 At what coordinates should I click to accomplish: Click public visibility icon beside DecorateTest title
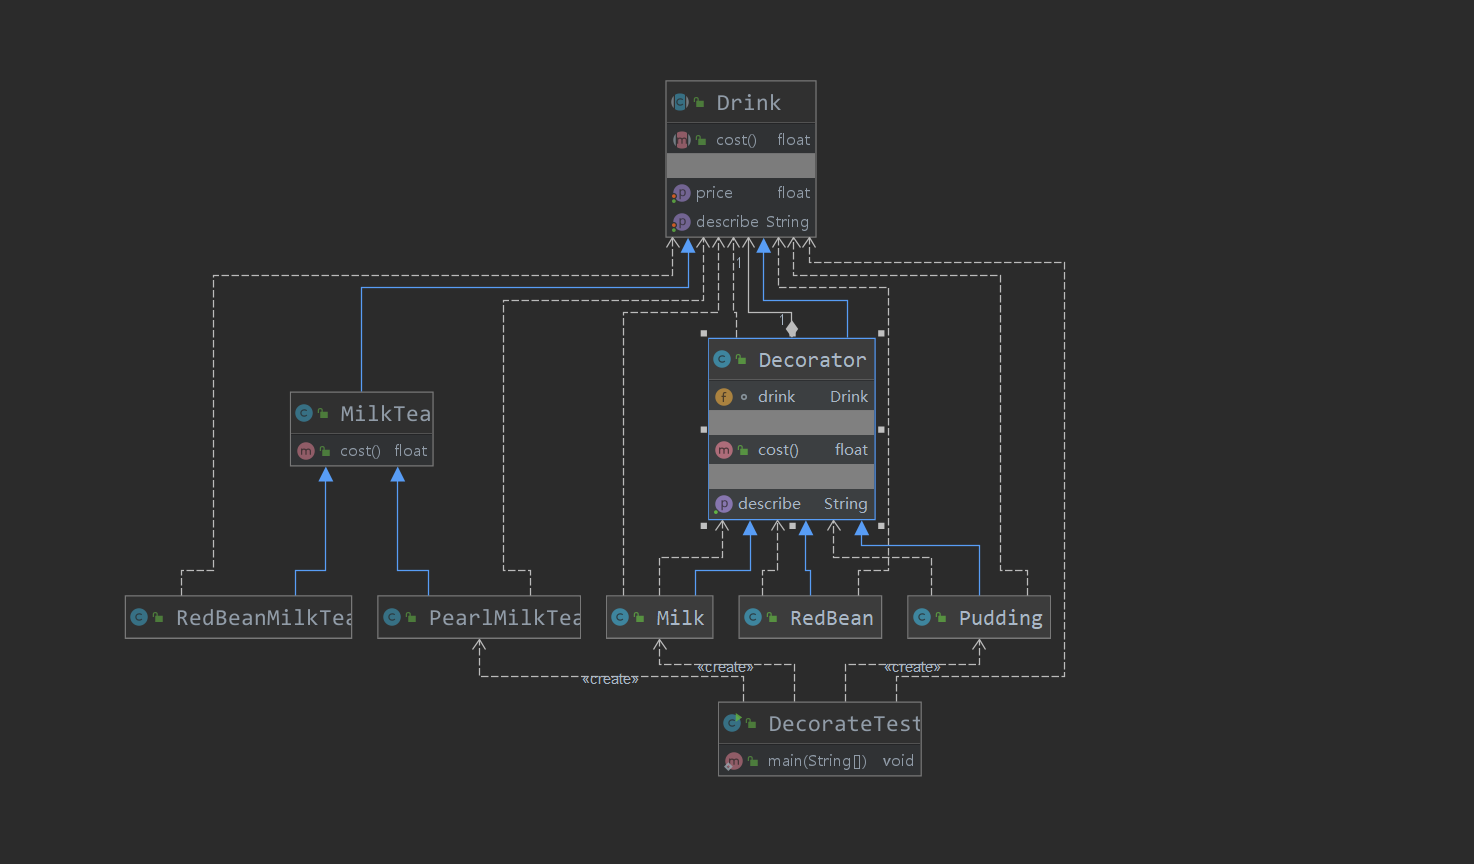751,724
